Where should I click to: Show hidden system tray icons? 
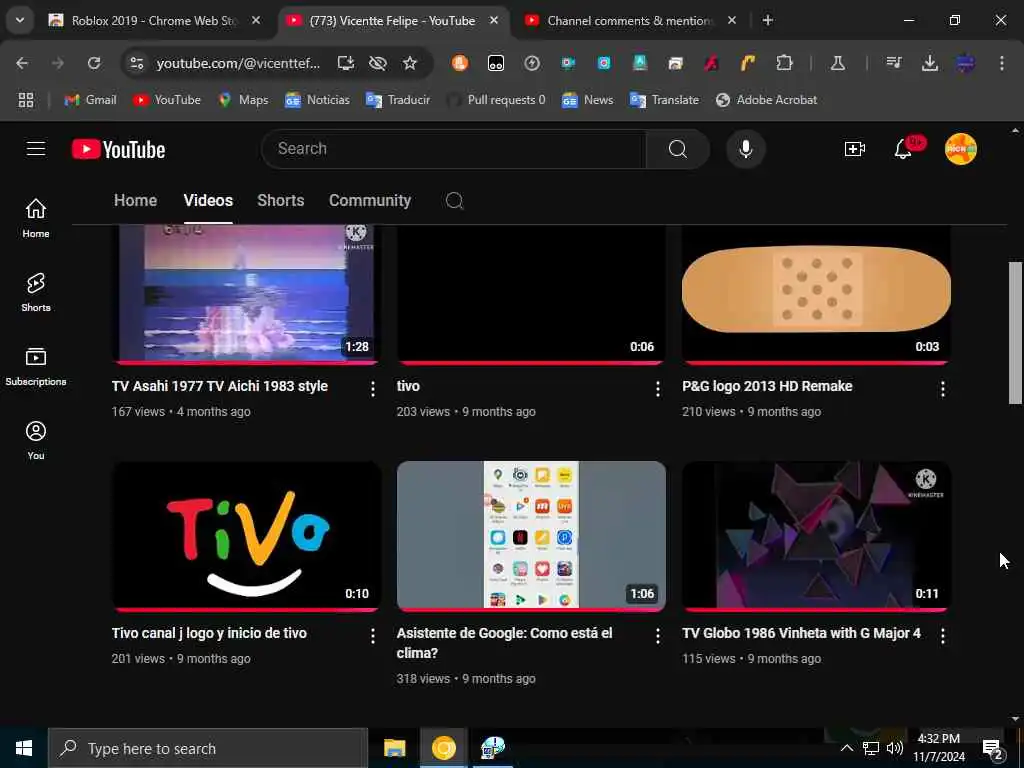(846, 748)
